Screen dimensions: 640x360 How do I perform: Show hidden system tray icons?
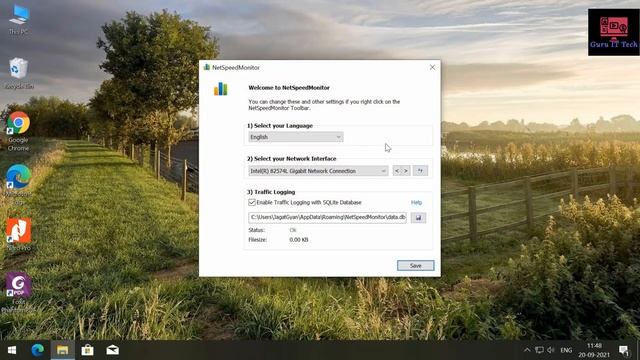527,350
